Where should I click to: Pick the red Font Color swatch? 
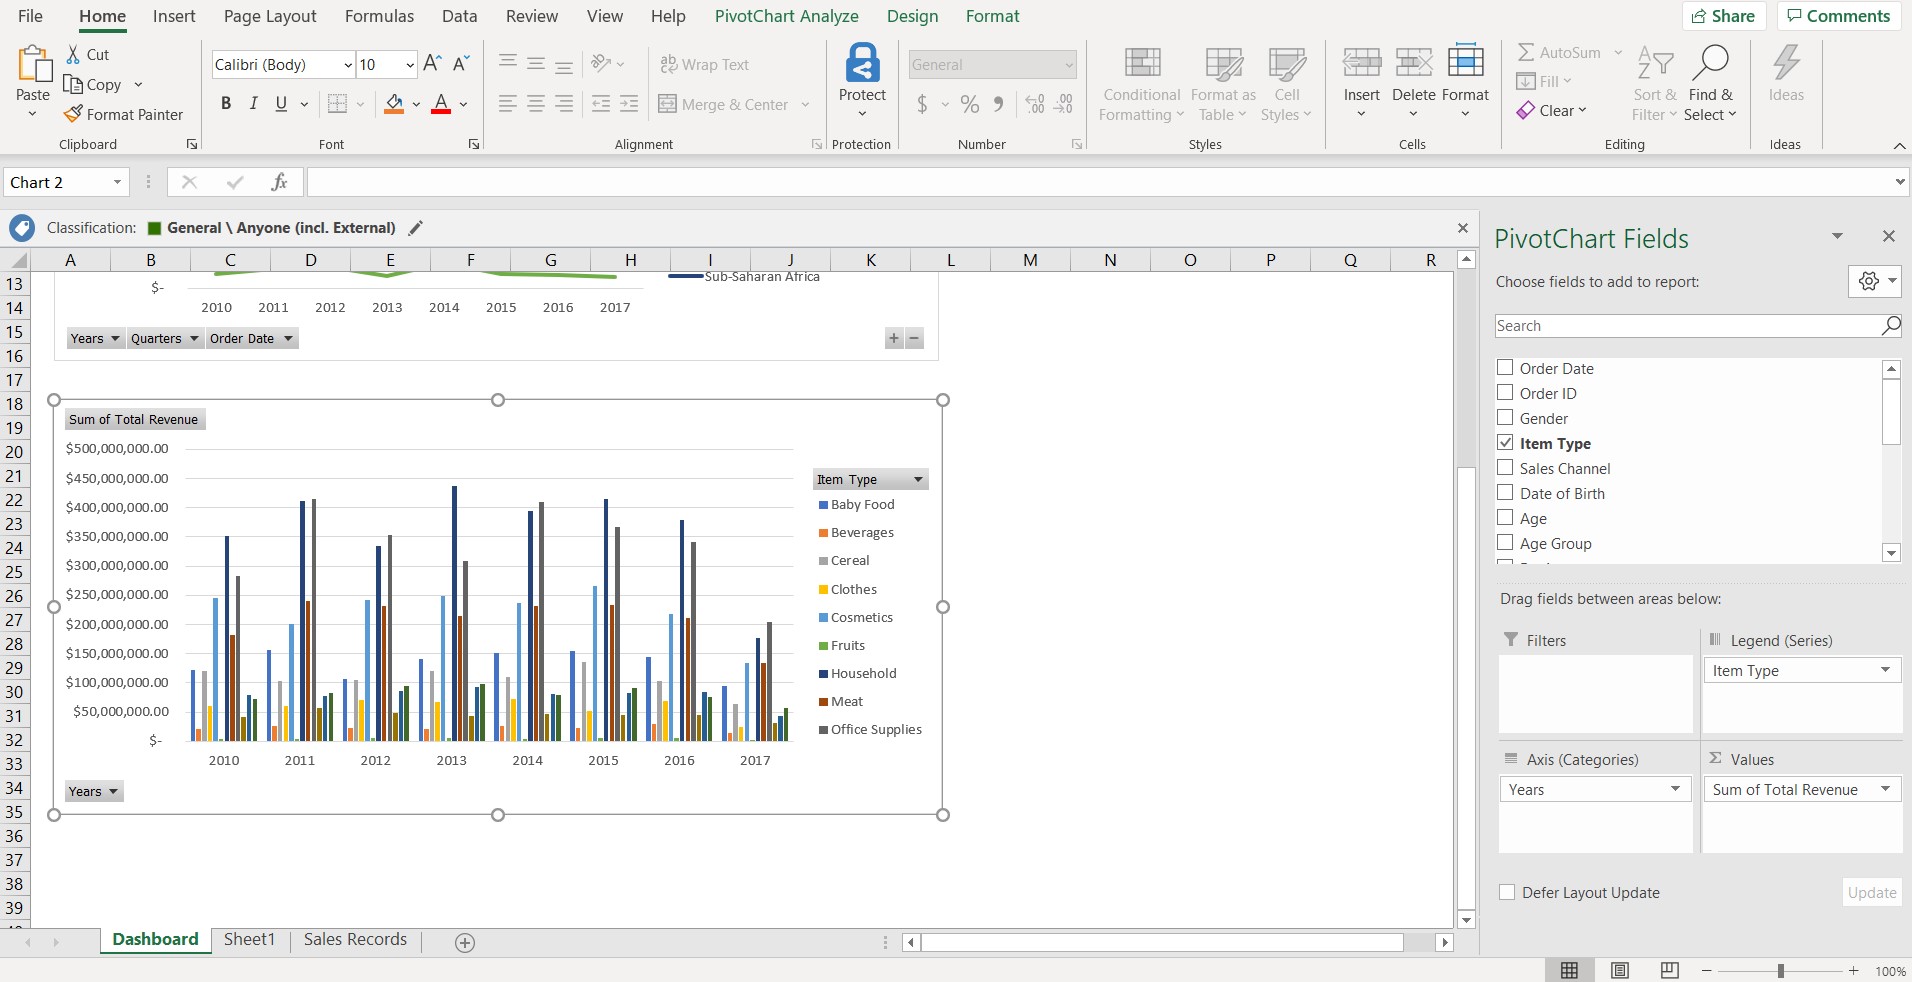pos(442,110)
